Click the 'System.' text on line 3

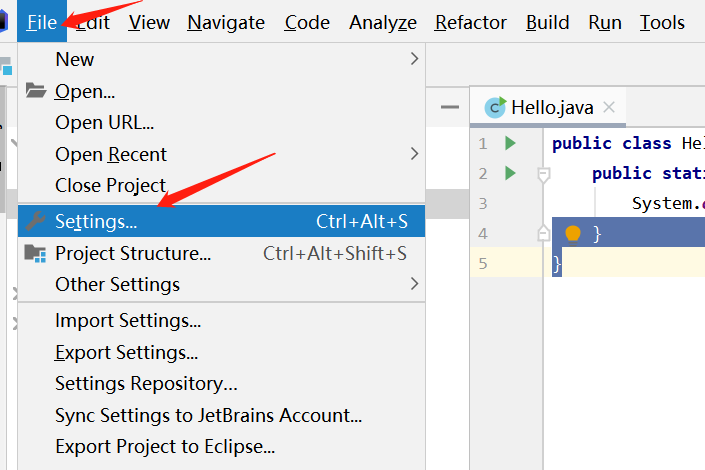[x=666, y=203]
